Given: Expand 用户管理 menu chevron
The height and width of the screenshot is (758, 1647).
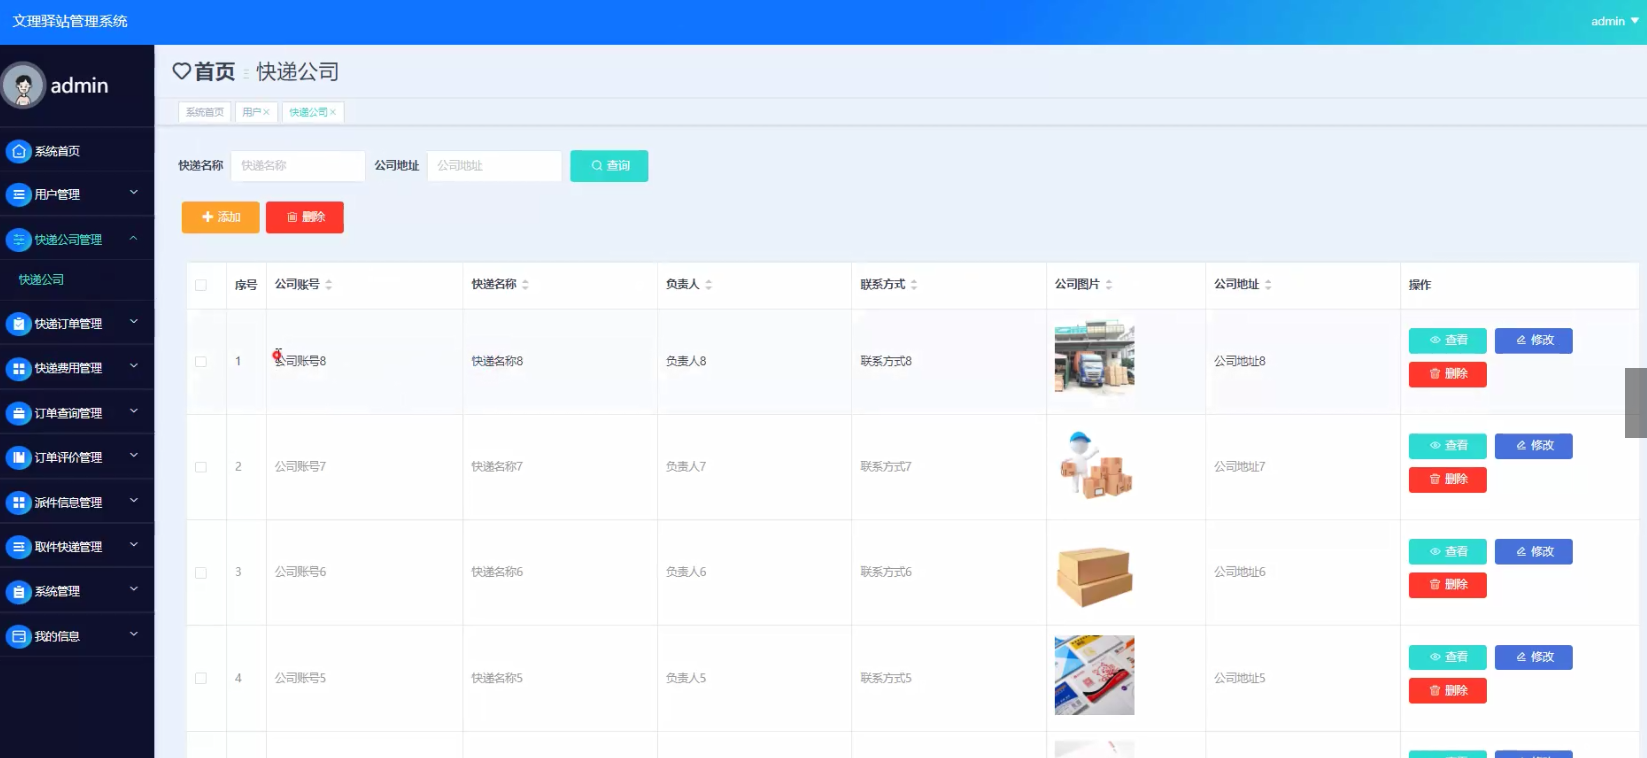Looking at the screenshot, I should click(134, 192).
